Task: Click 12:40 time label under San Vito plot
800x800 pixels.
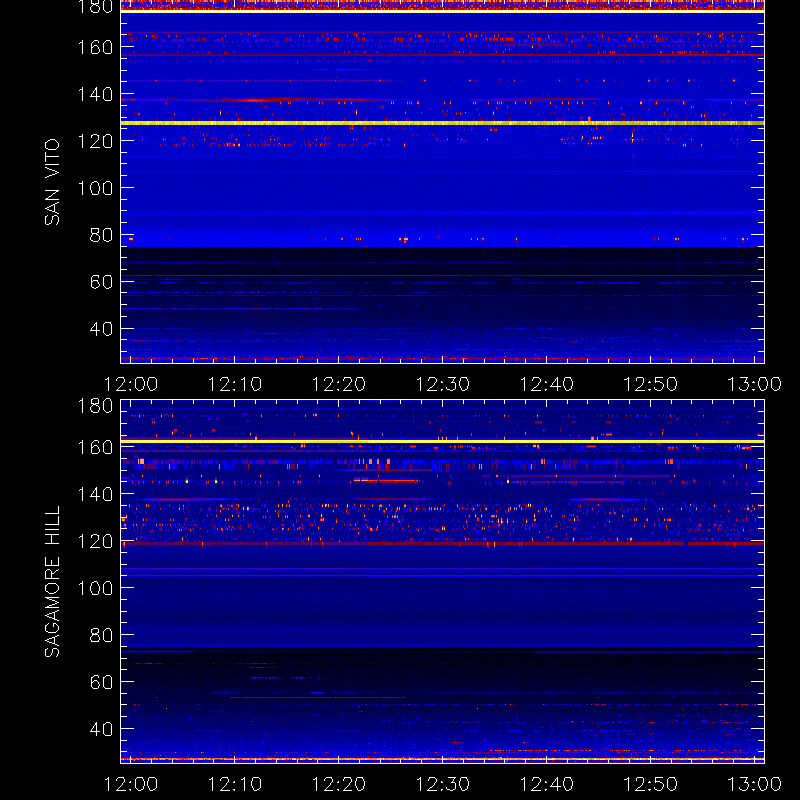Action: [546, 384]
